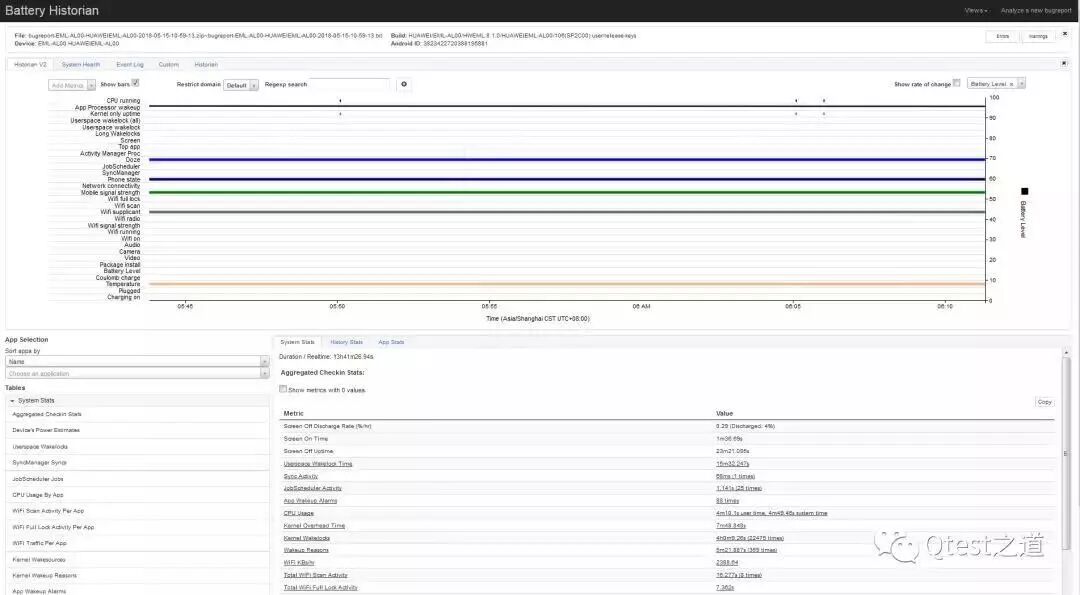Select the App Stats tab
The height and width of the screenshot is (595, 1080).
point(391,342)
